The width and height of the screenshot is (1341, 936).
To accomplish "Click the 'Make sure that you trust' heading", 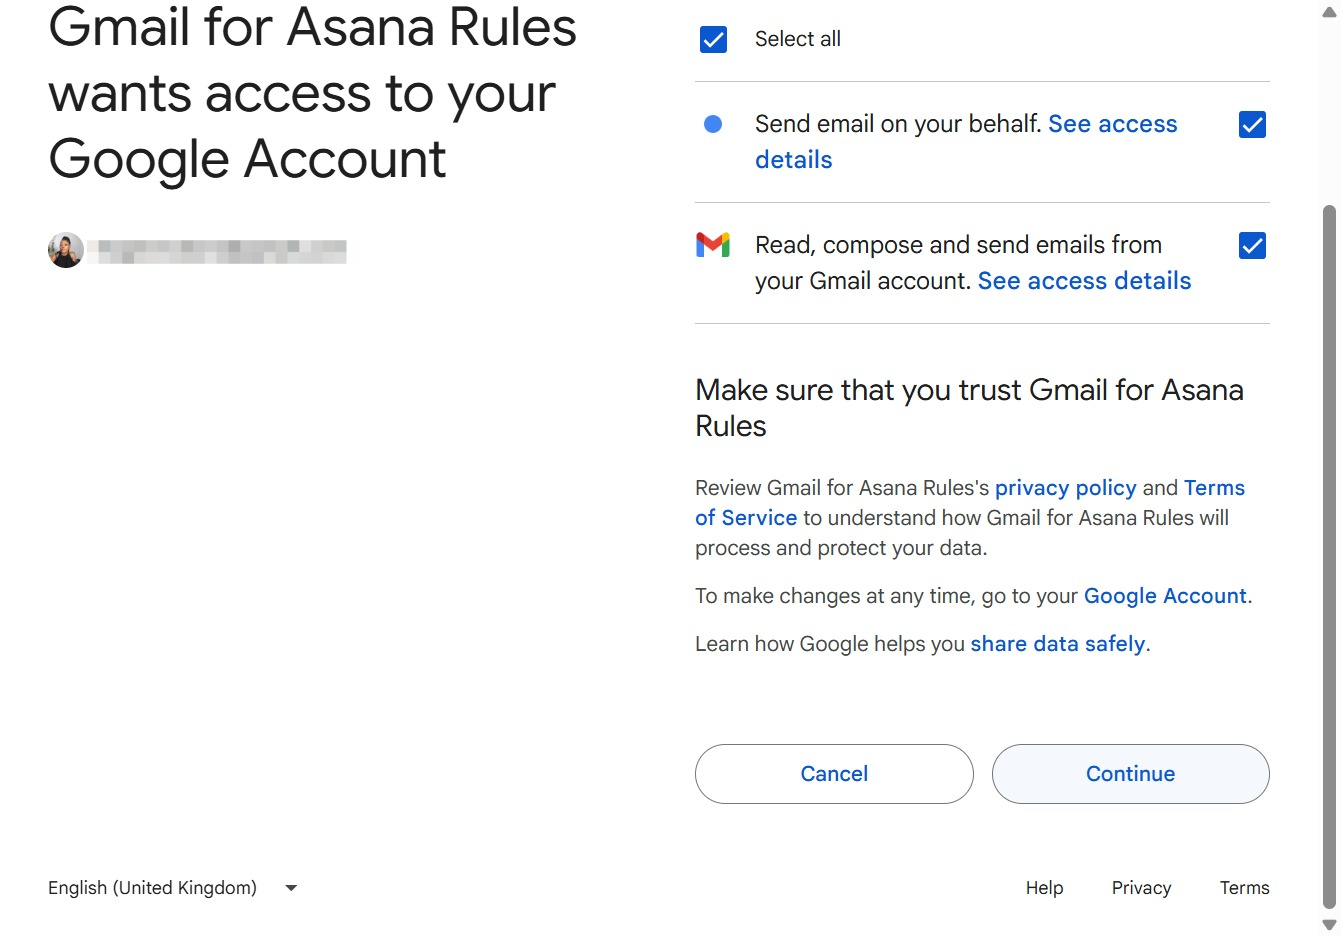I will 969,407.
